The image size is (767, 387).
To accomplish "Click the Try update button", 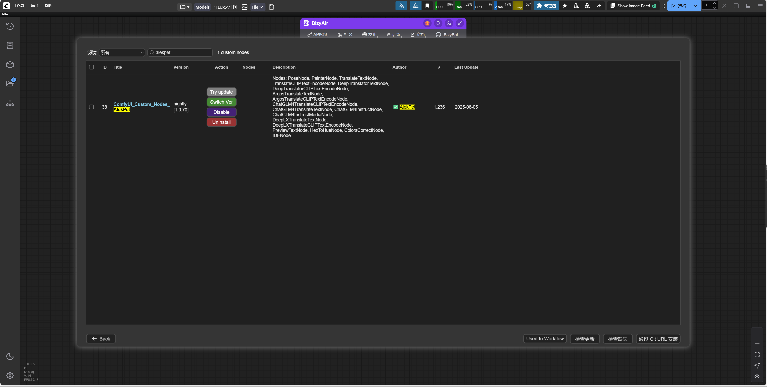I will (222, 92).
